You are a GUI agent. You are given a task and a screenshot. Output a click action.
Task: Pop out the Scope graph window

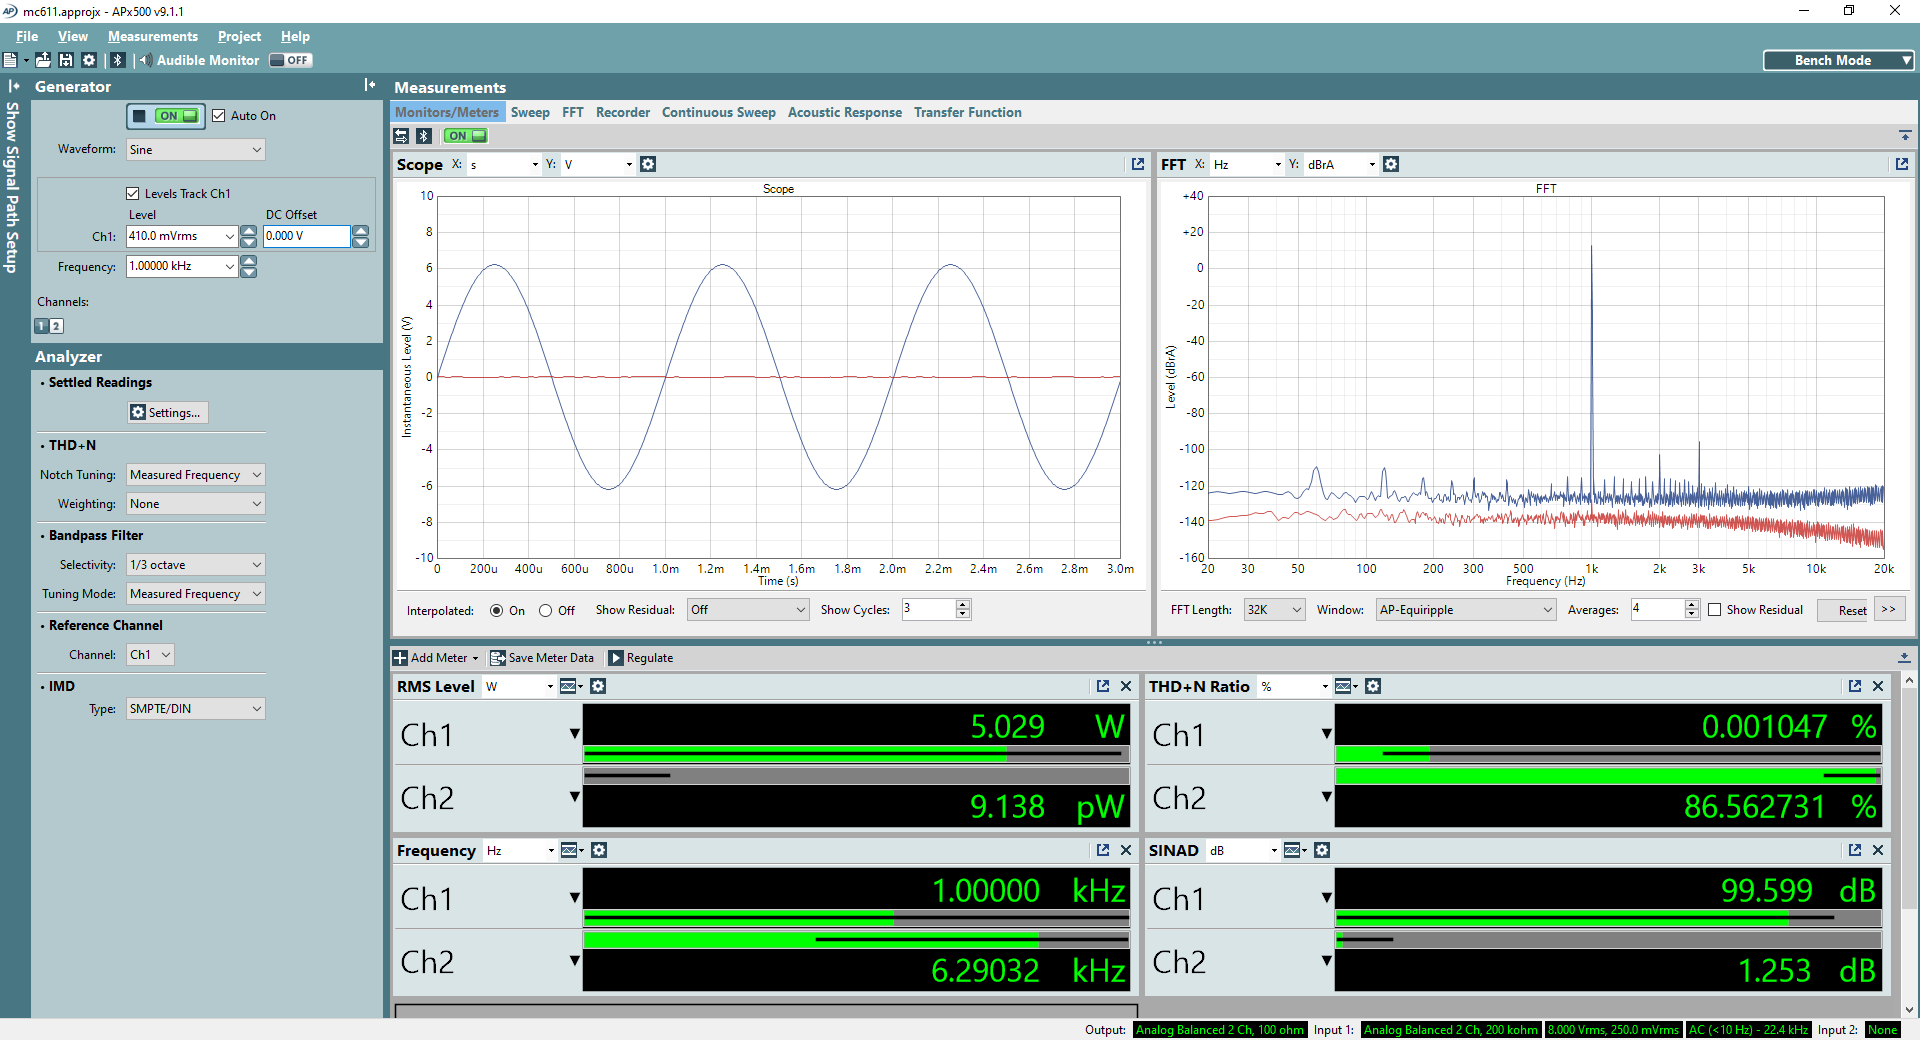pos(1137,164)
